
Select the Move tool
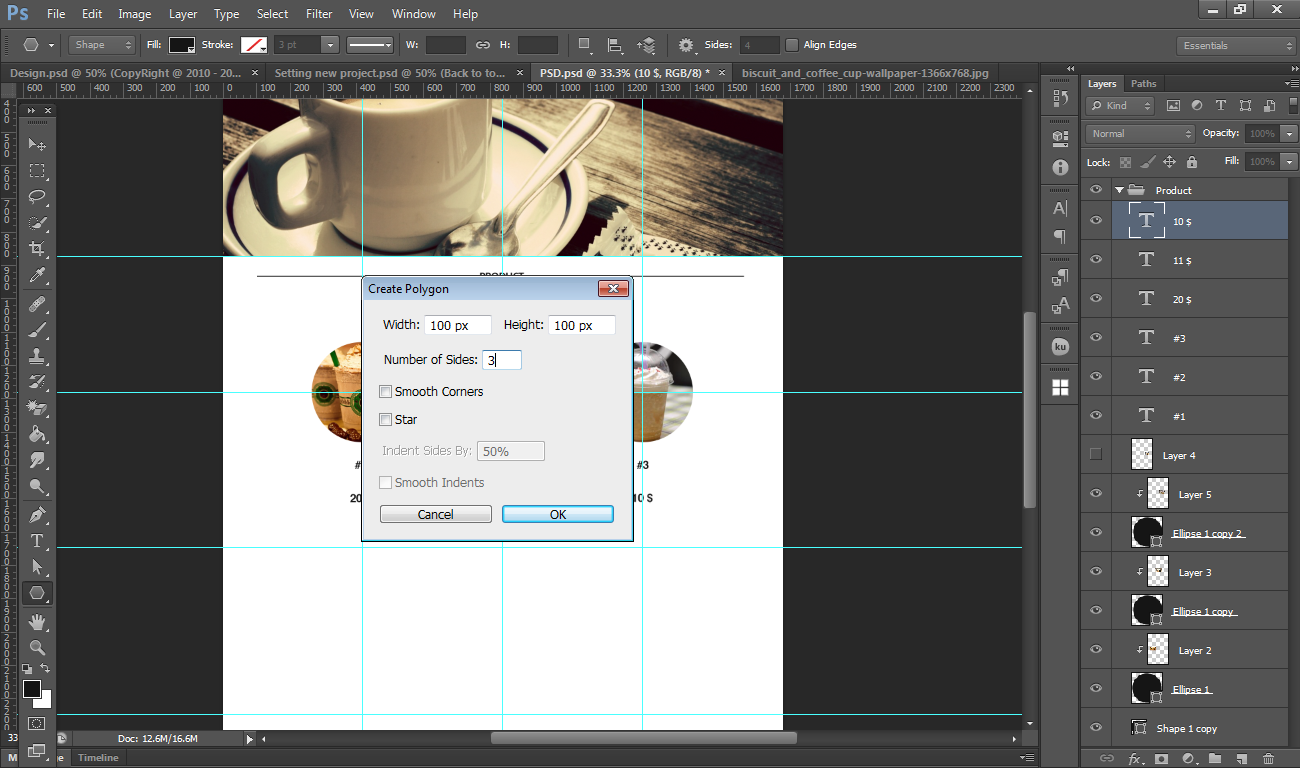(37, 144)
